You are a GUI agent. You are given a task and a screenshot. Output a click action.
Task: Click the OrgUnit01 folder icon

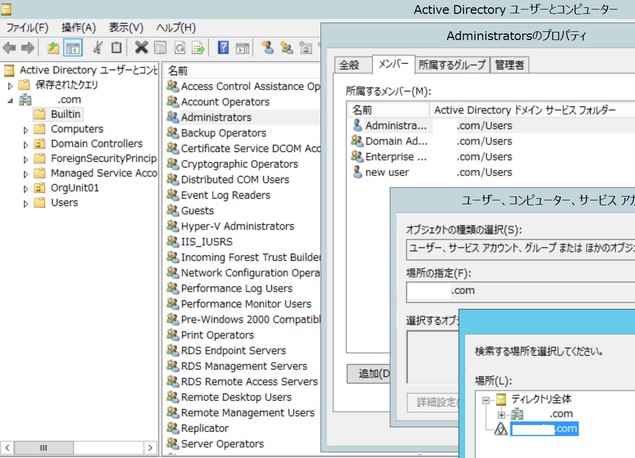(39, 188)
